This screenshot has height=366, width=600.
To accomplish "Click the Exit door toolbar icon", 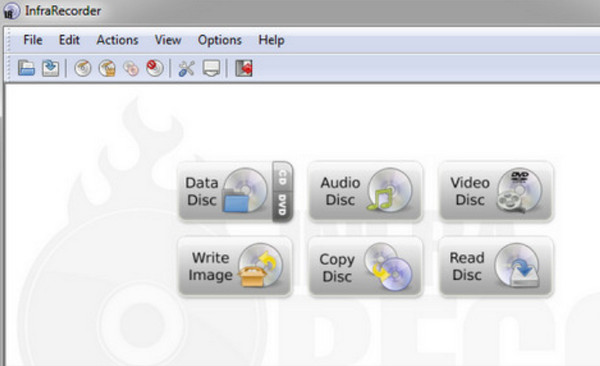I will [x=244, y=69].
